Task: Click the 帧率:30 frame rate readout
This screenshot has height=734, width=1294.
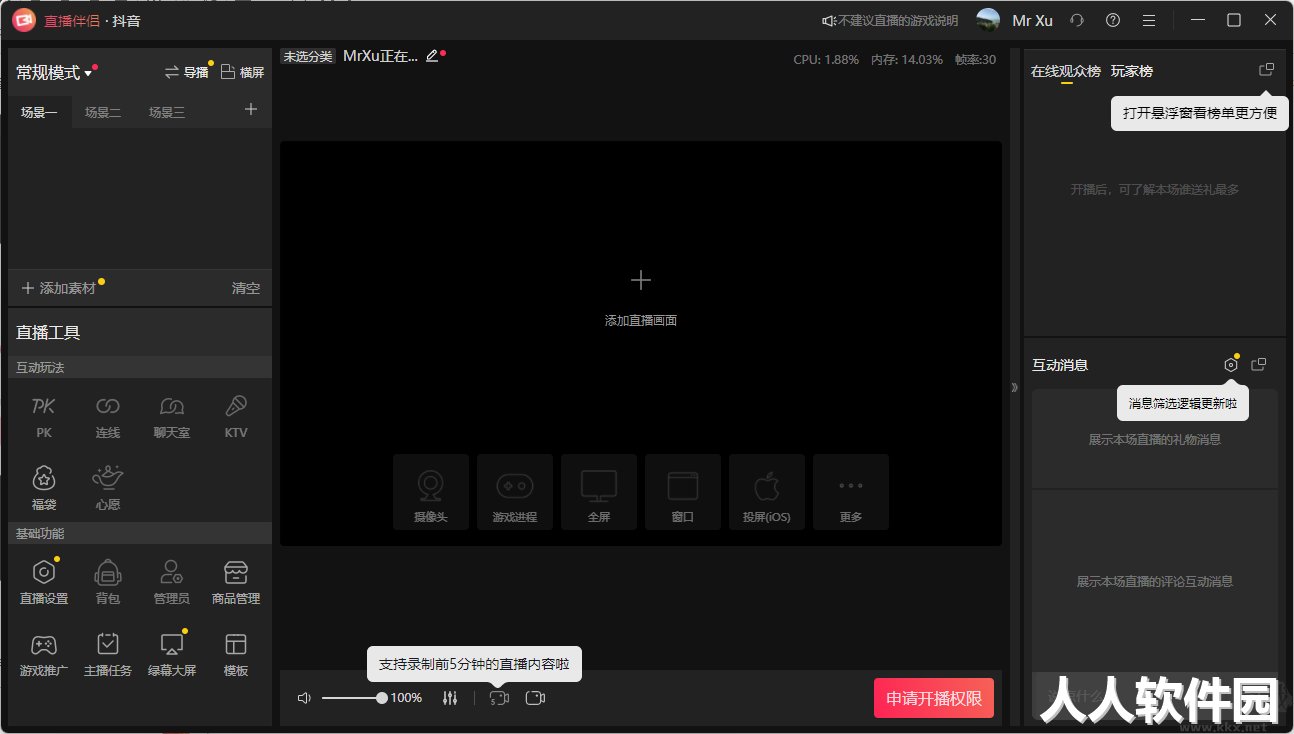Action: click(975, 60)
